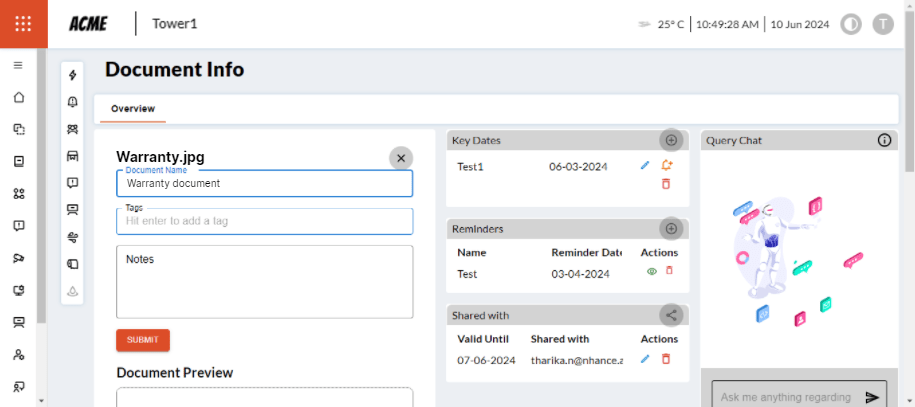The image size is (915, 407).
Task: Send the query chat message
Action: tap(872, 397)
